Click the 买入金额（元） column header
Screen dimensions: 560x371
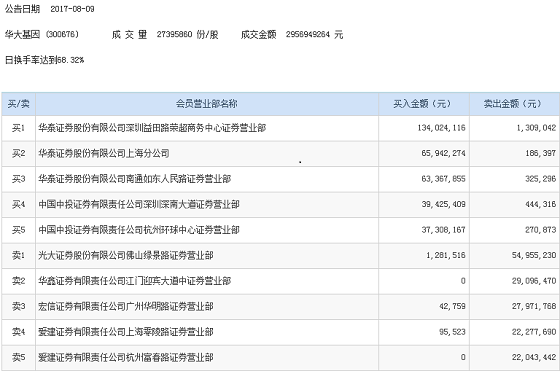[x=423, y=104]
